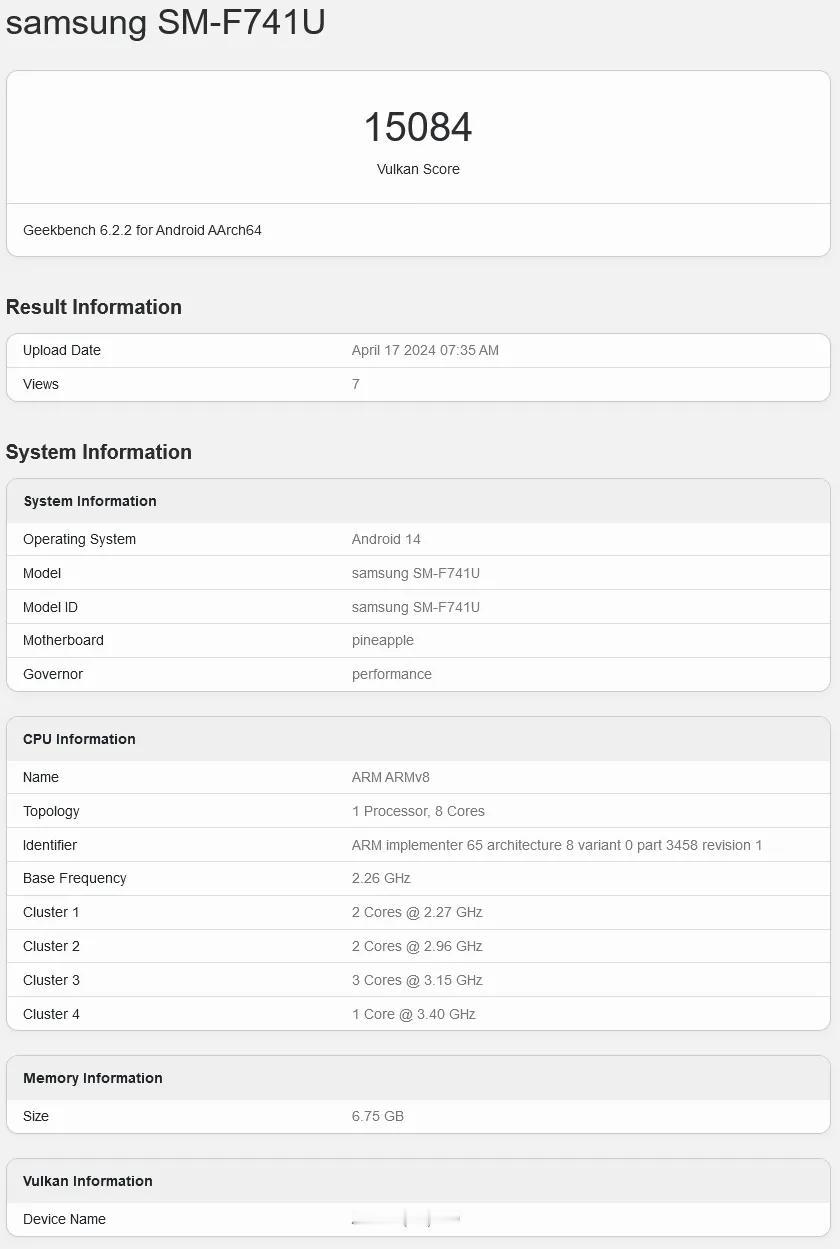
Task: Click the 'Topology' row label
Action: 51,811
